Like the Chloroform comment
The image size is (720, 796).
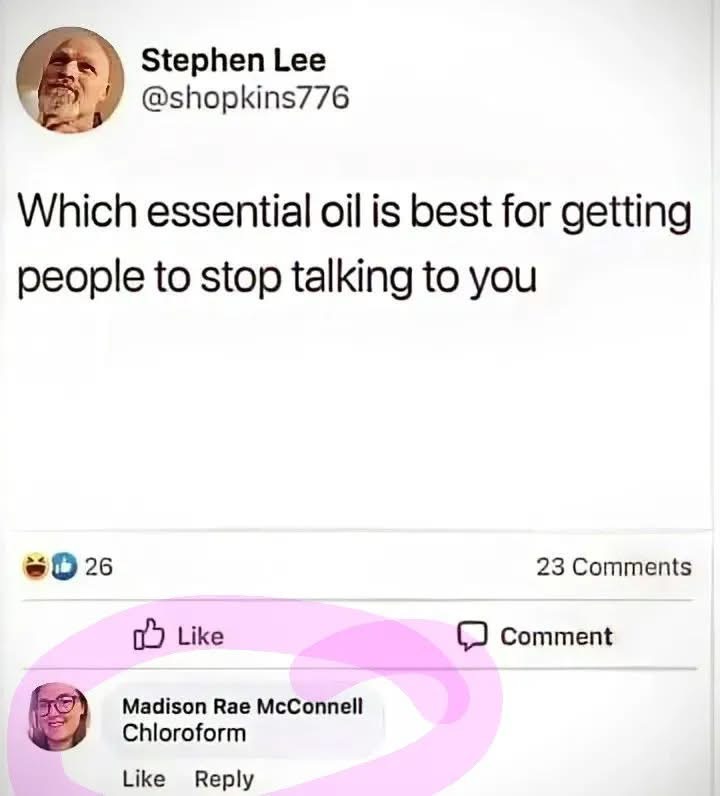pyautogui.click(x=144, y=779)
